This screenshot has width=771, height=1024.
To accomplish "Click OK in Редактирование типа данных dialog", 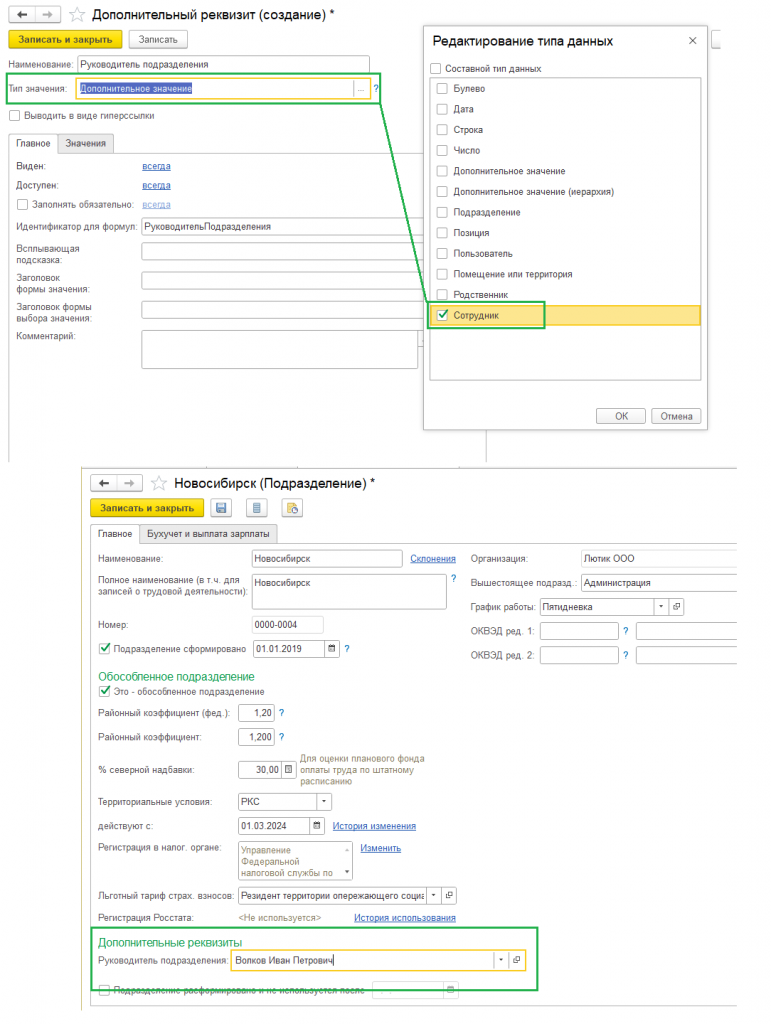I will tap(621, 416).
